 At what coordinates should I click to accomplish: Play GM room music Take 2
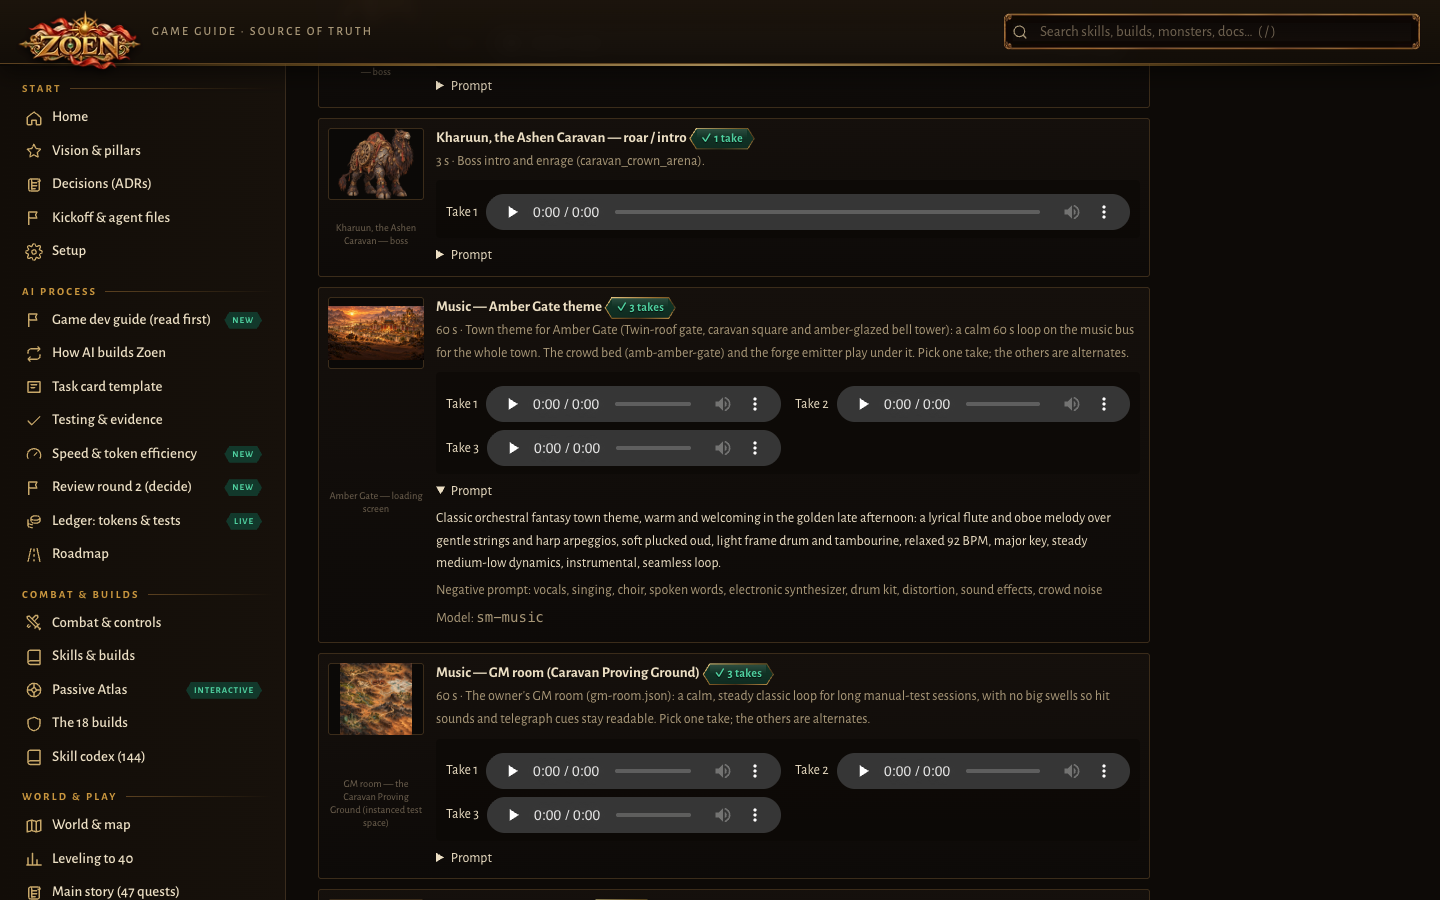[x=863, y=771]
